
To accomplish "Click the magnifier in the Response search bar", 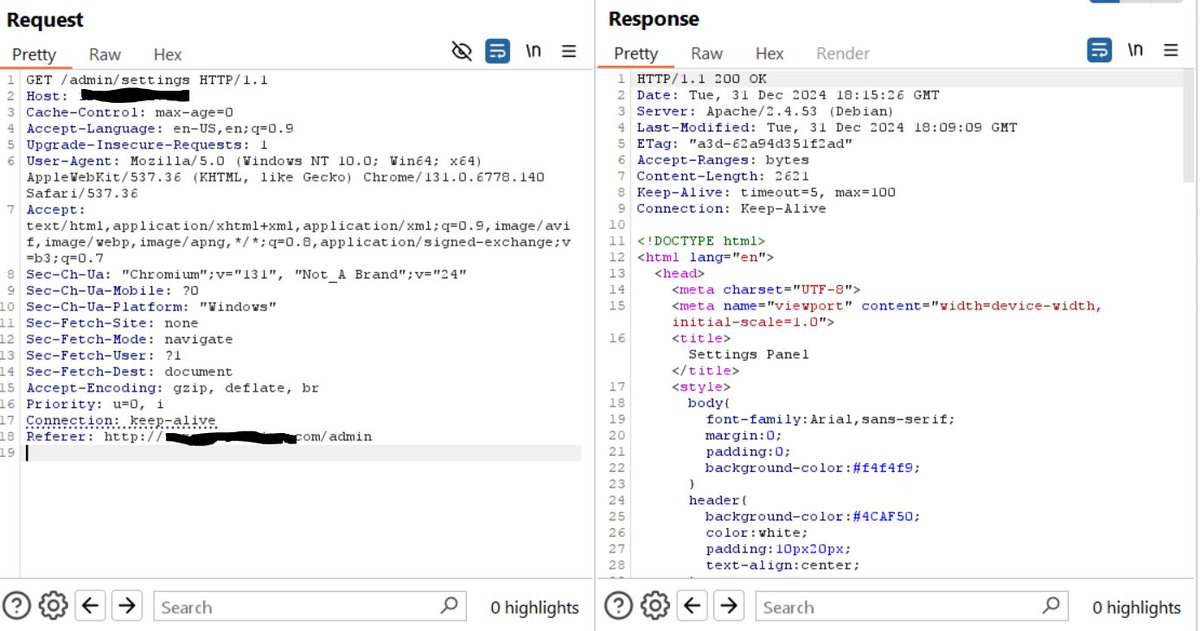I will pos(1051,606).
